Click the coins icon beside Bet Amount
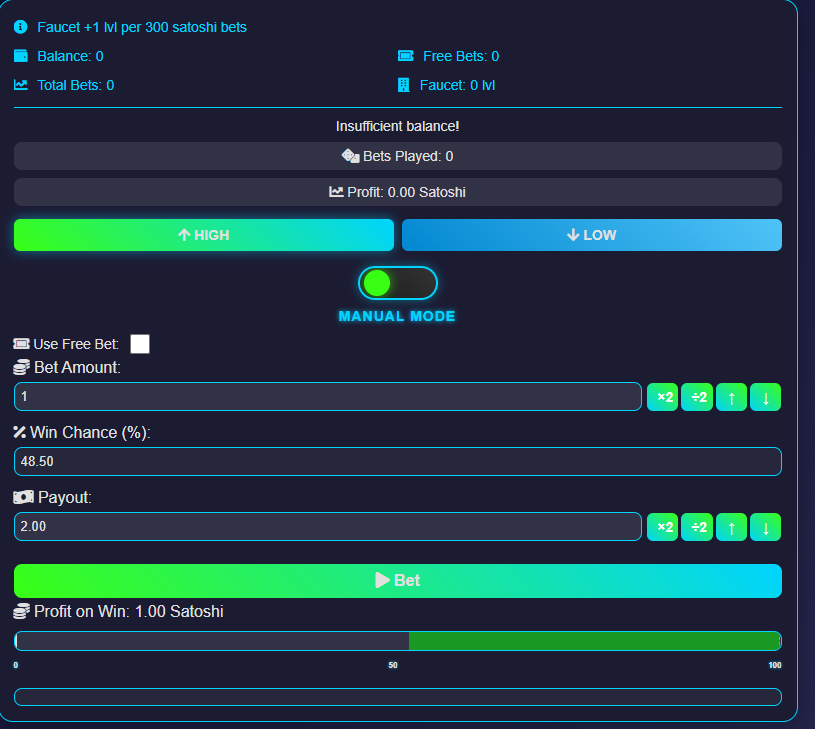The image size is (815, 729). tap(21, 367)
